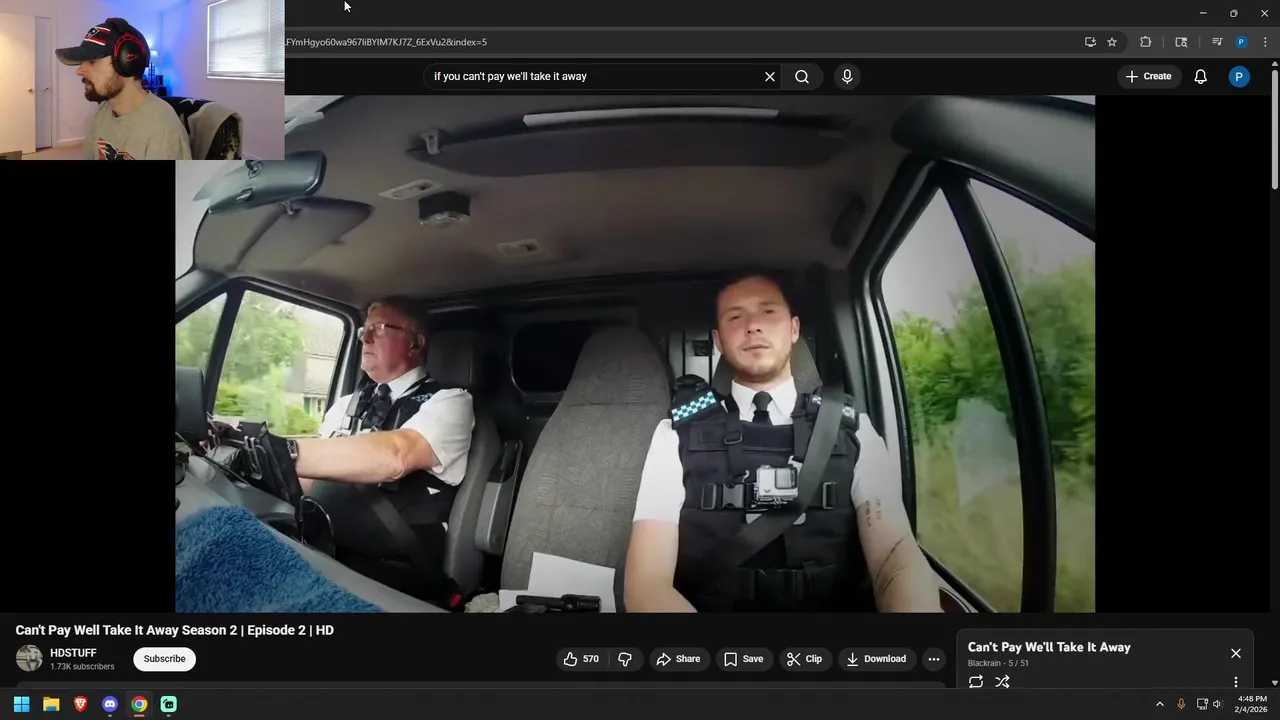
Task: Expand the system tray hidden icons chevron
Action: [x=1160, y=704]
